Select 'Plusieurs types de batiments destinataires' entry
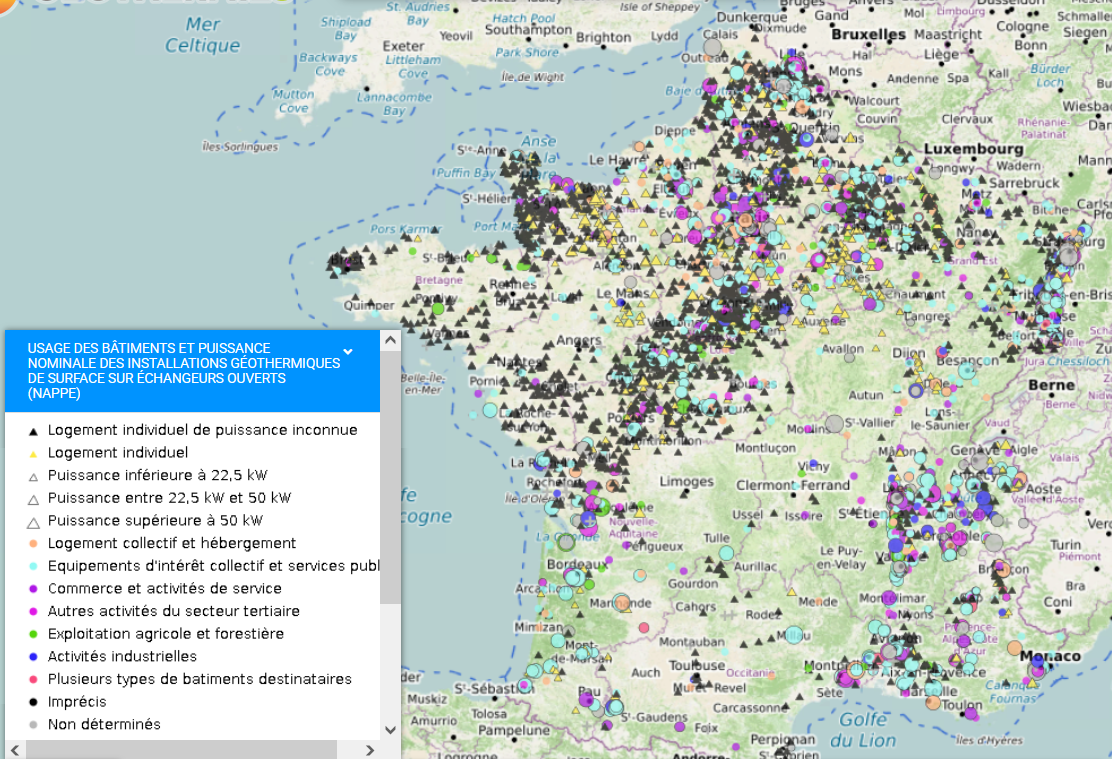Viewport: 1112px width, 759px height. [199, 679]
